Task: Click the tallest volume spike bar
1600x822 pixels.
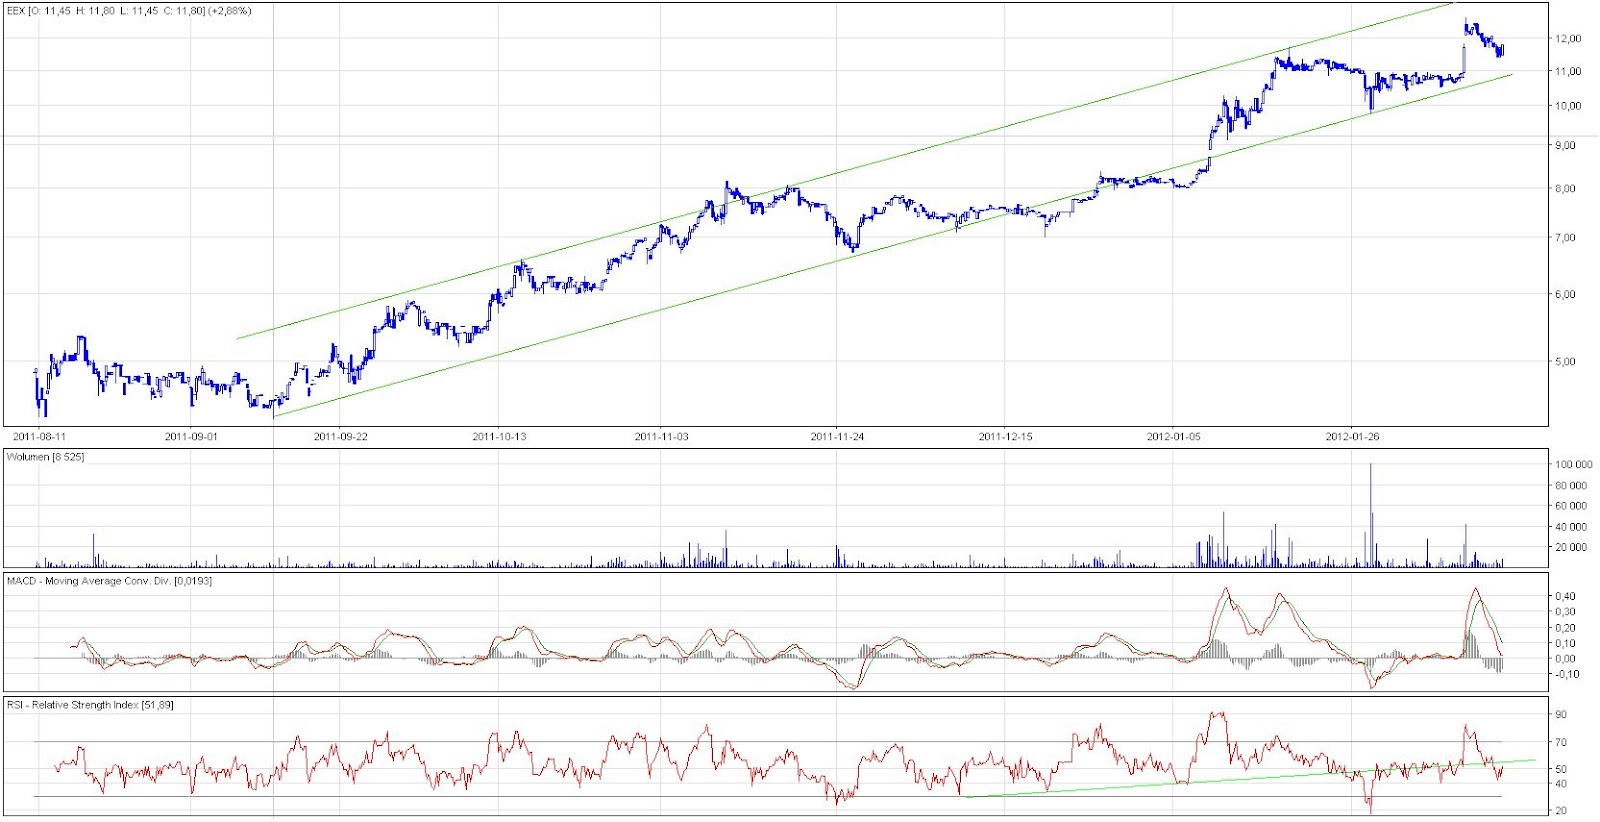Action: [1371, 516]
